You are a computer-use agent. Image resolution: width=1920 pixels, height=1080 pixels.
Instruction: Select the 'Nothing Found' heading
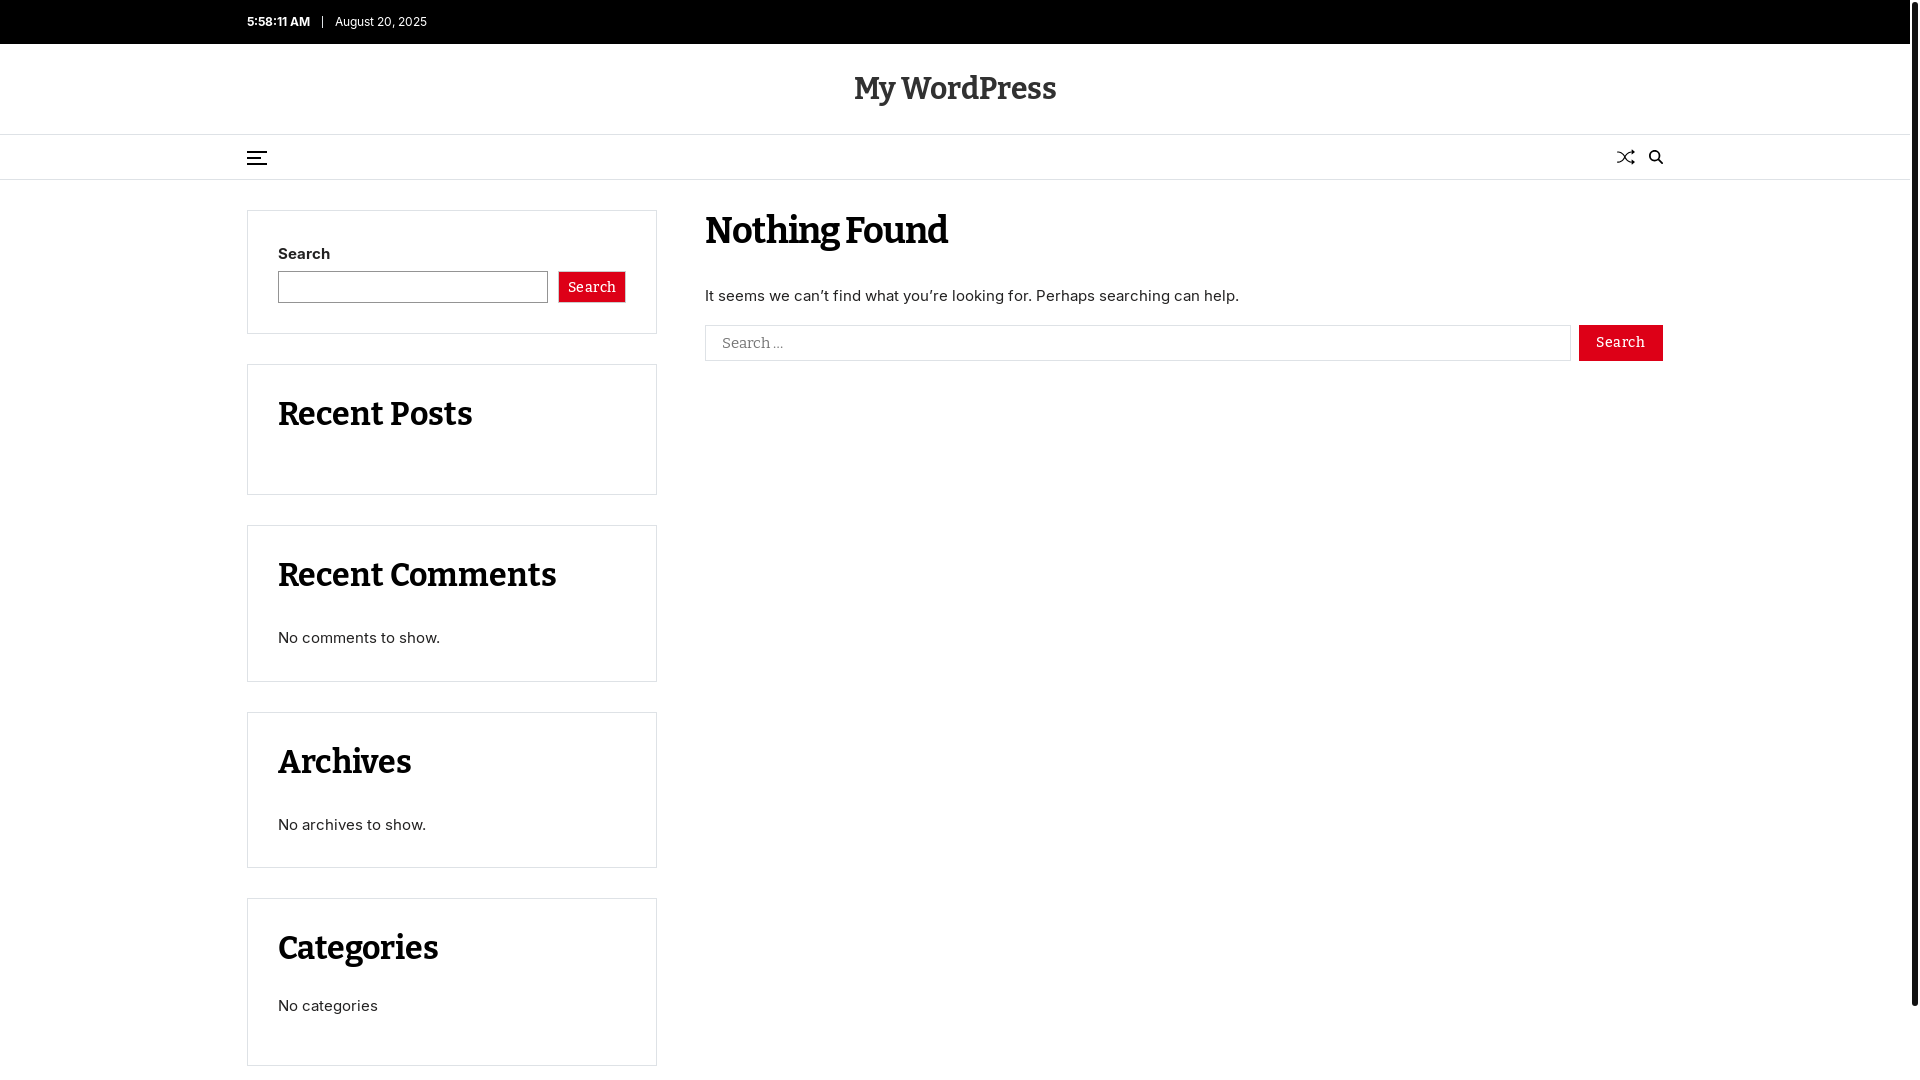[x=826, y=231]
